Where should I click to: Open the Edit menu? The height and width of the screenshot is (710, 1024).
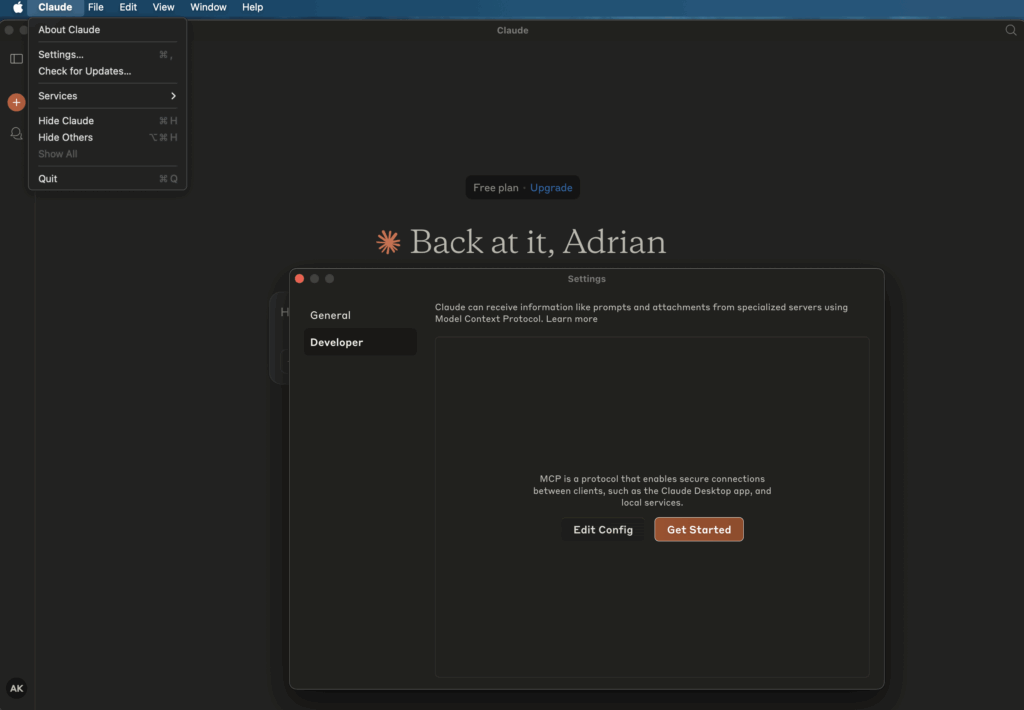tap(128, 7)
